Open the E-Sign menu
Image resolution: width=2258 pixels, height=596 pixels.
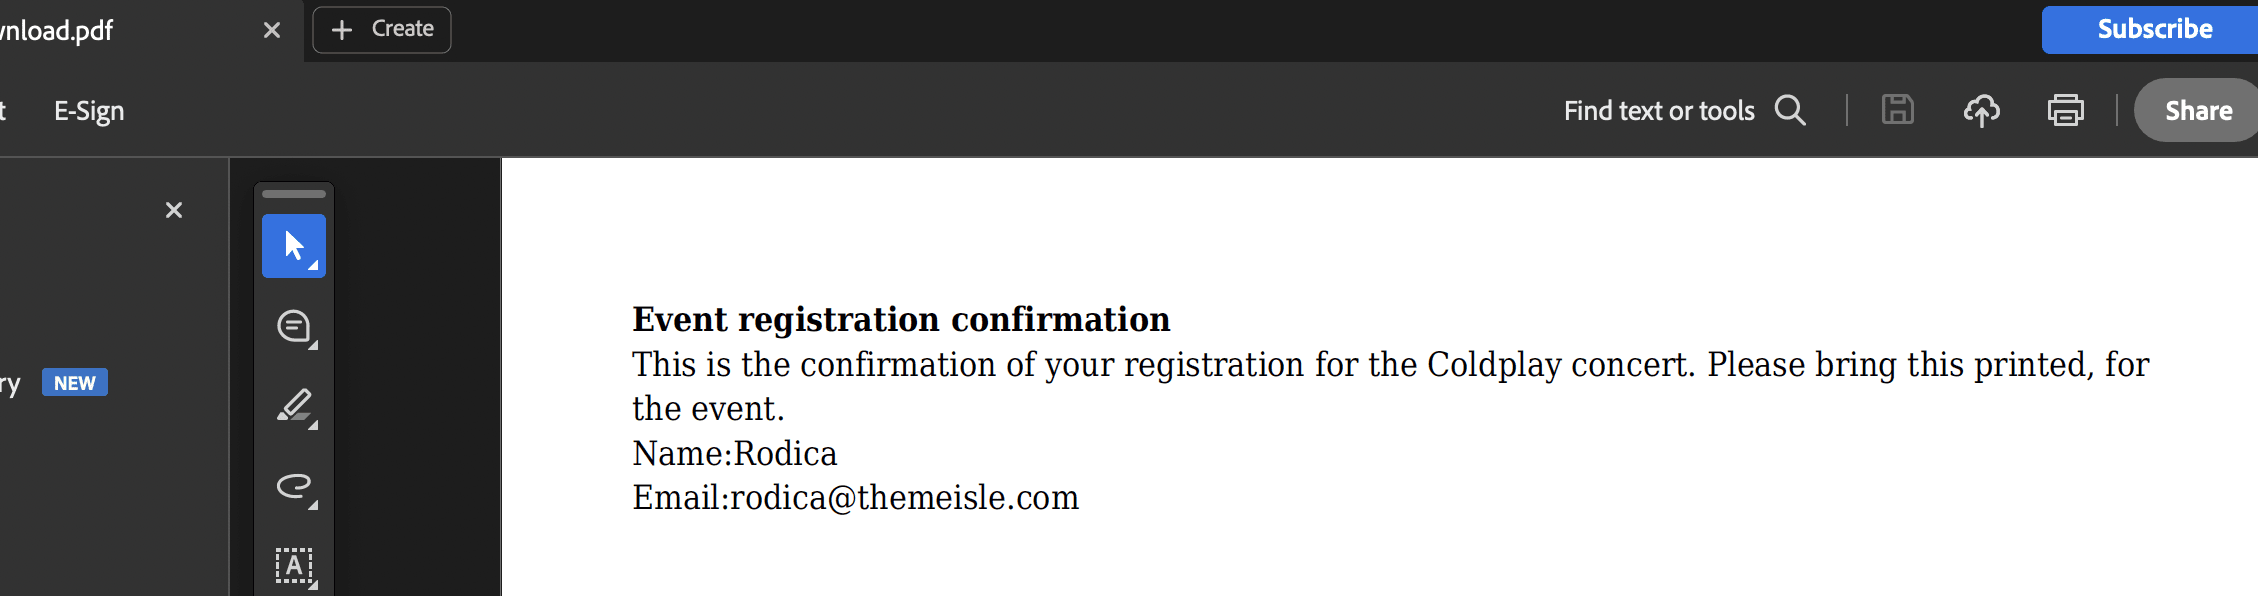point(89,111)
